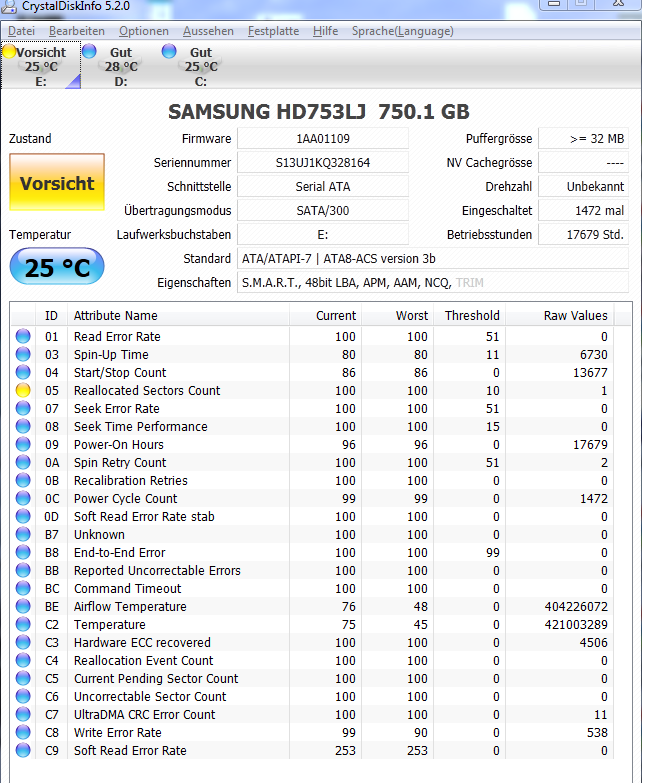The image size is (646, 783).
Task: Click the Attribute Name column header
Action: [178, 315]
